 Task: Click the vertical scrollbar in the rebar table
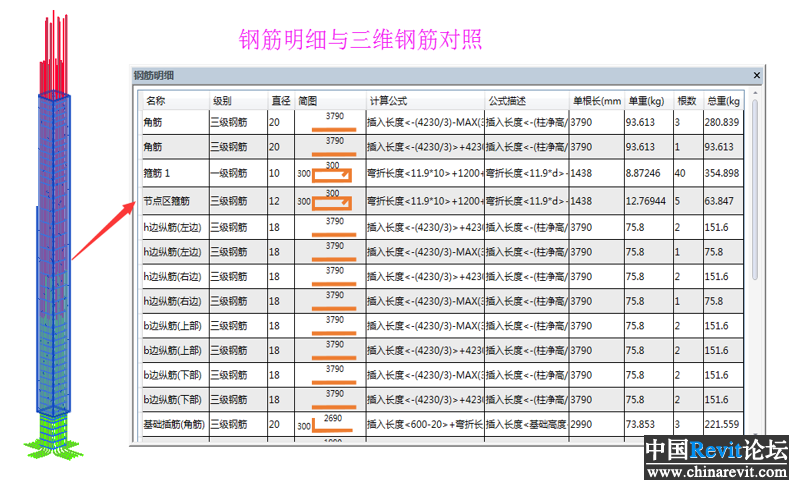[x=755, y=190]
